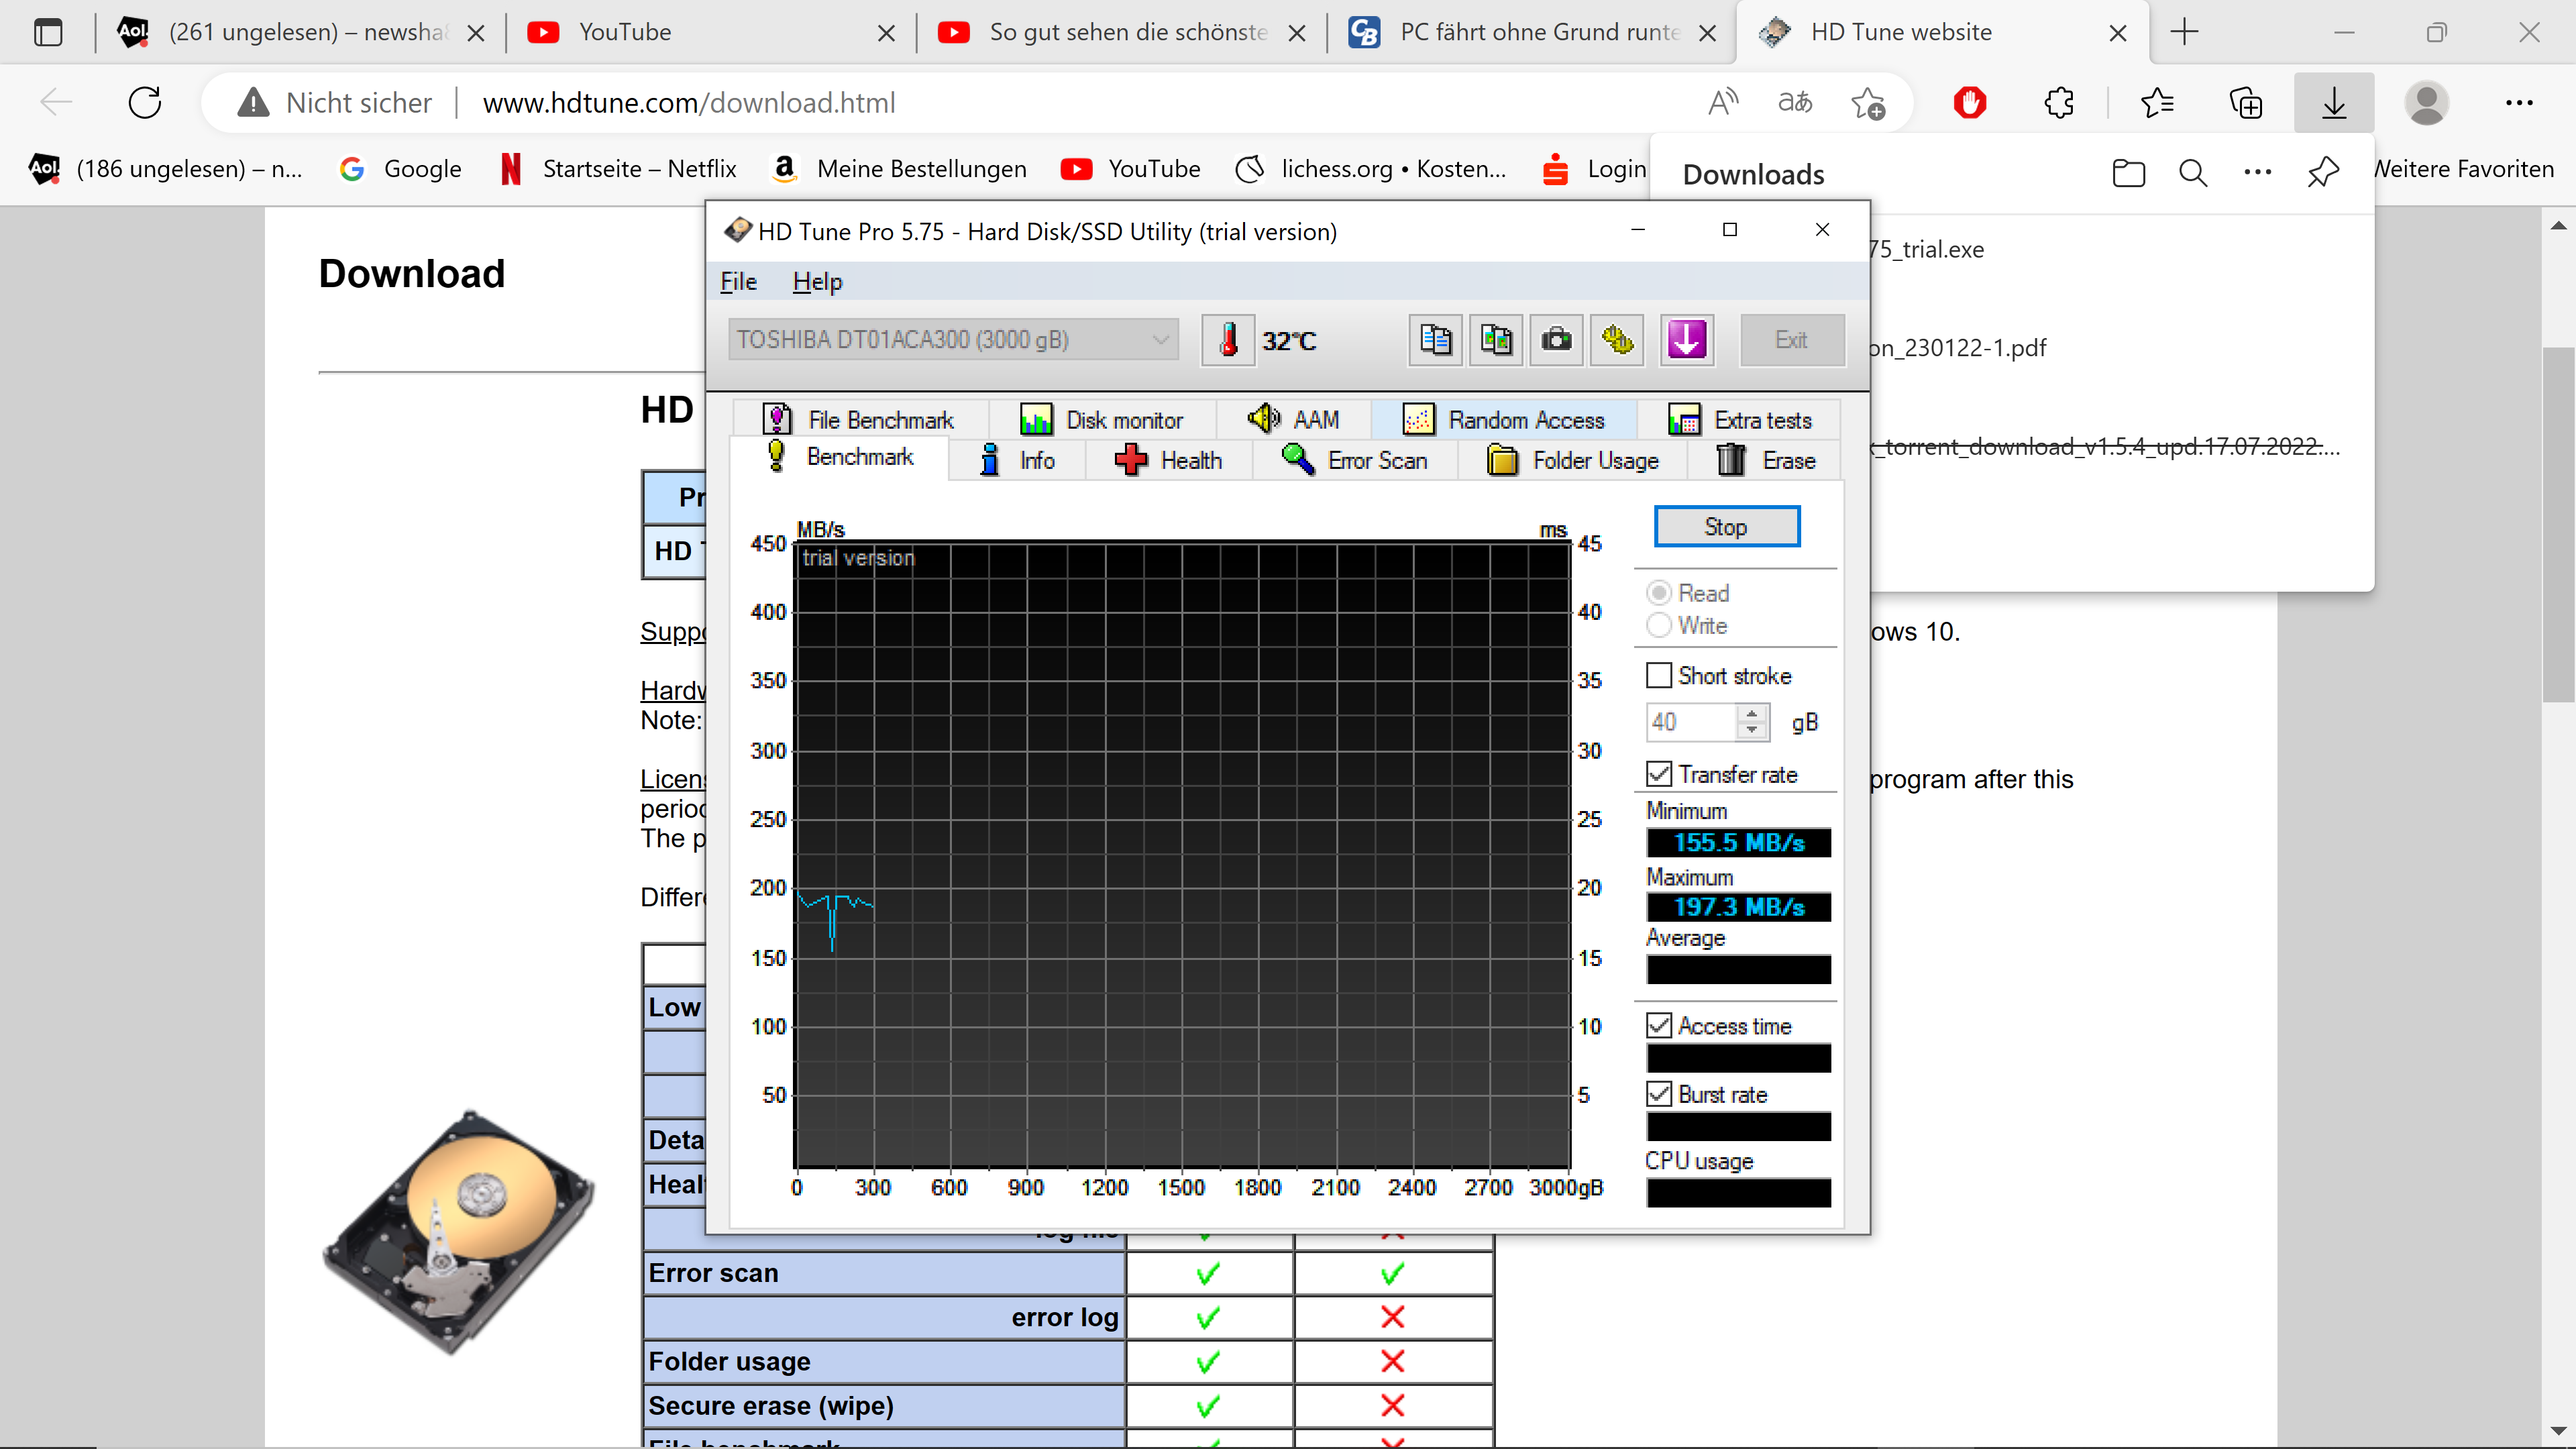The width and height of the screenshot is (2576, 1449).
Task: Click the read aloud icon in address bar
Action: coord(1723,102)
